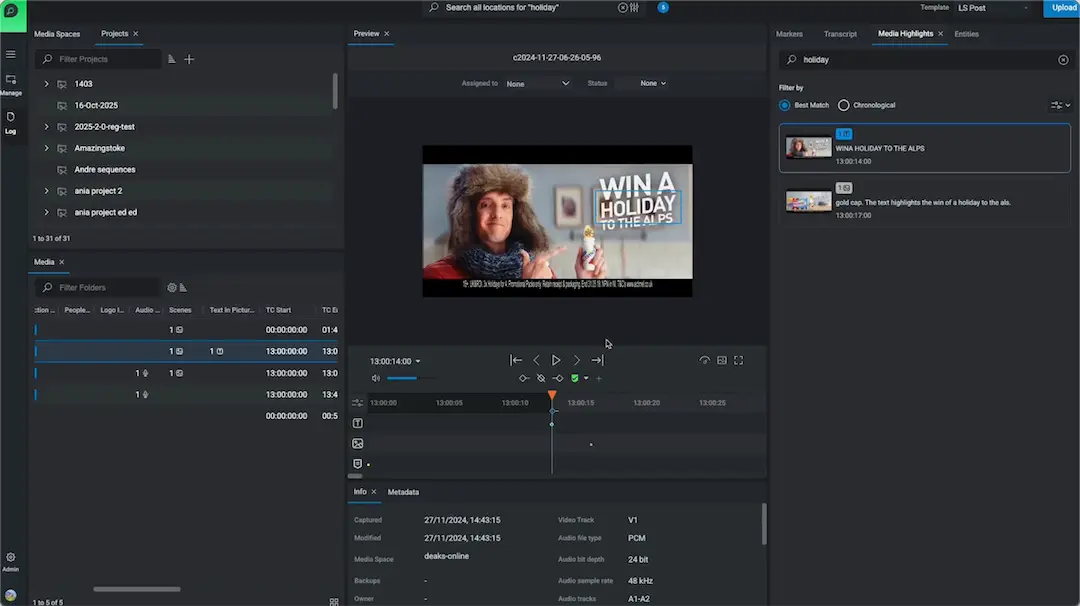Image resolution: width=1080 pixels, height=606 pixels.
Task: Open the Log section in sidebar
Action: click(11, 122)
